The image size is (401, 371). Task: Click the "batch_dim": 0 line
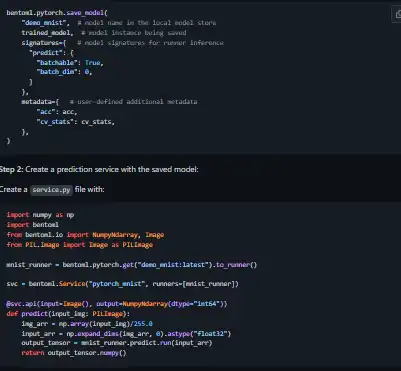64,72
